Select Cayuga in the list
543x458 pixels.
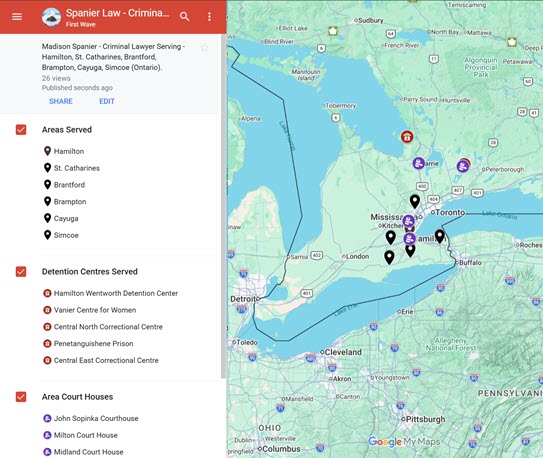[61, 218]
